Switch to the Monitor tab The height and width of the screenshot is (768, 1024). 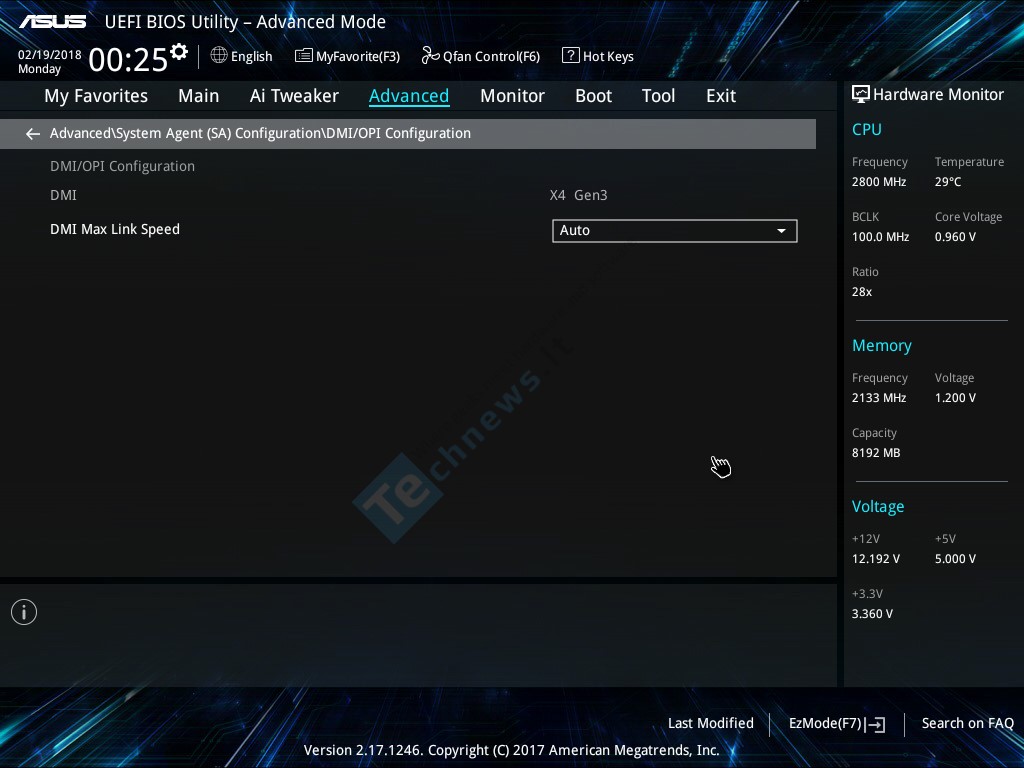pos(513,96)
